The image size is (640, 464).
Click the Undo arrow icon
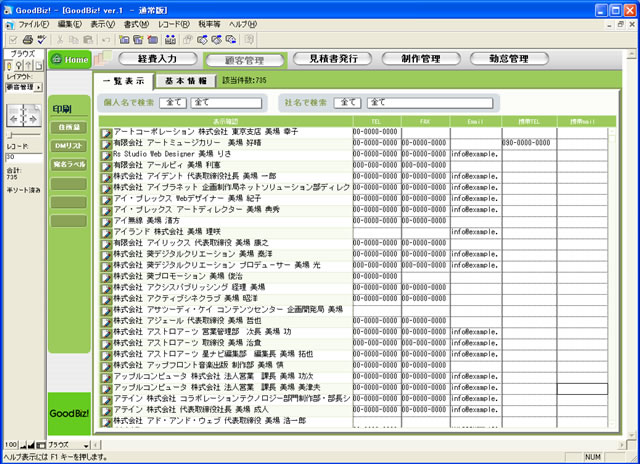pos(106,40)
